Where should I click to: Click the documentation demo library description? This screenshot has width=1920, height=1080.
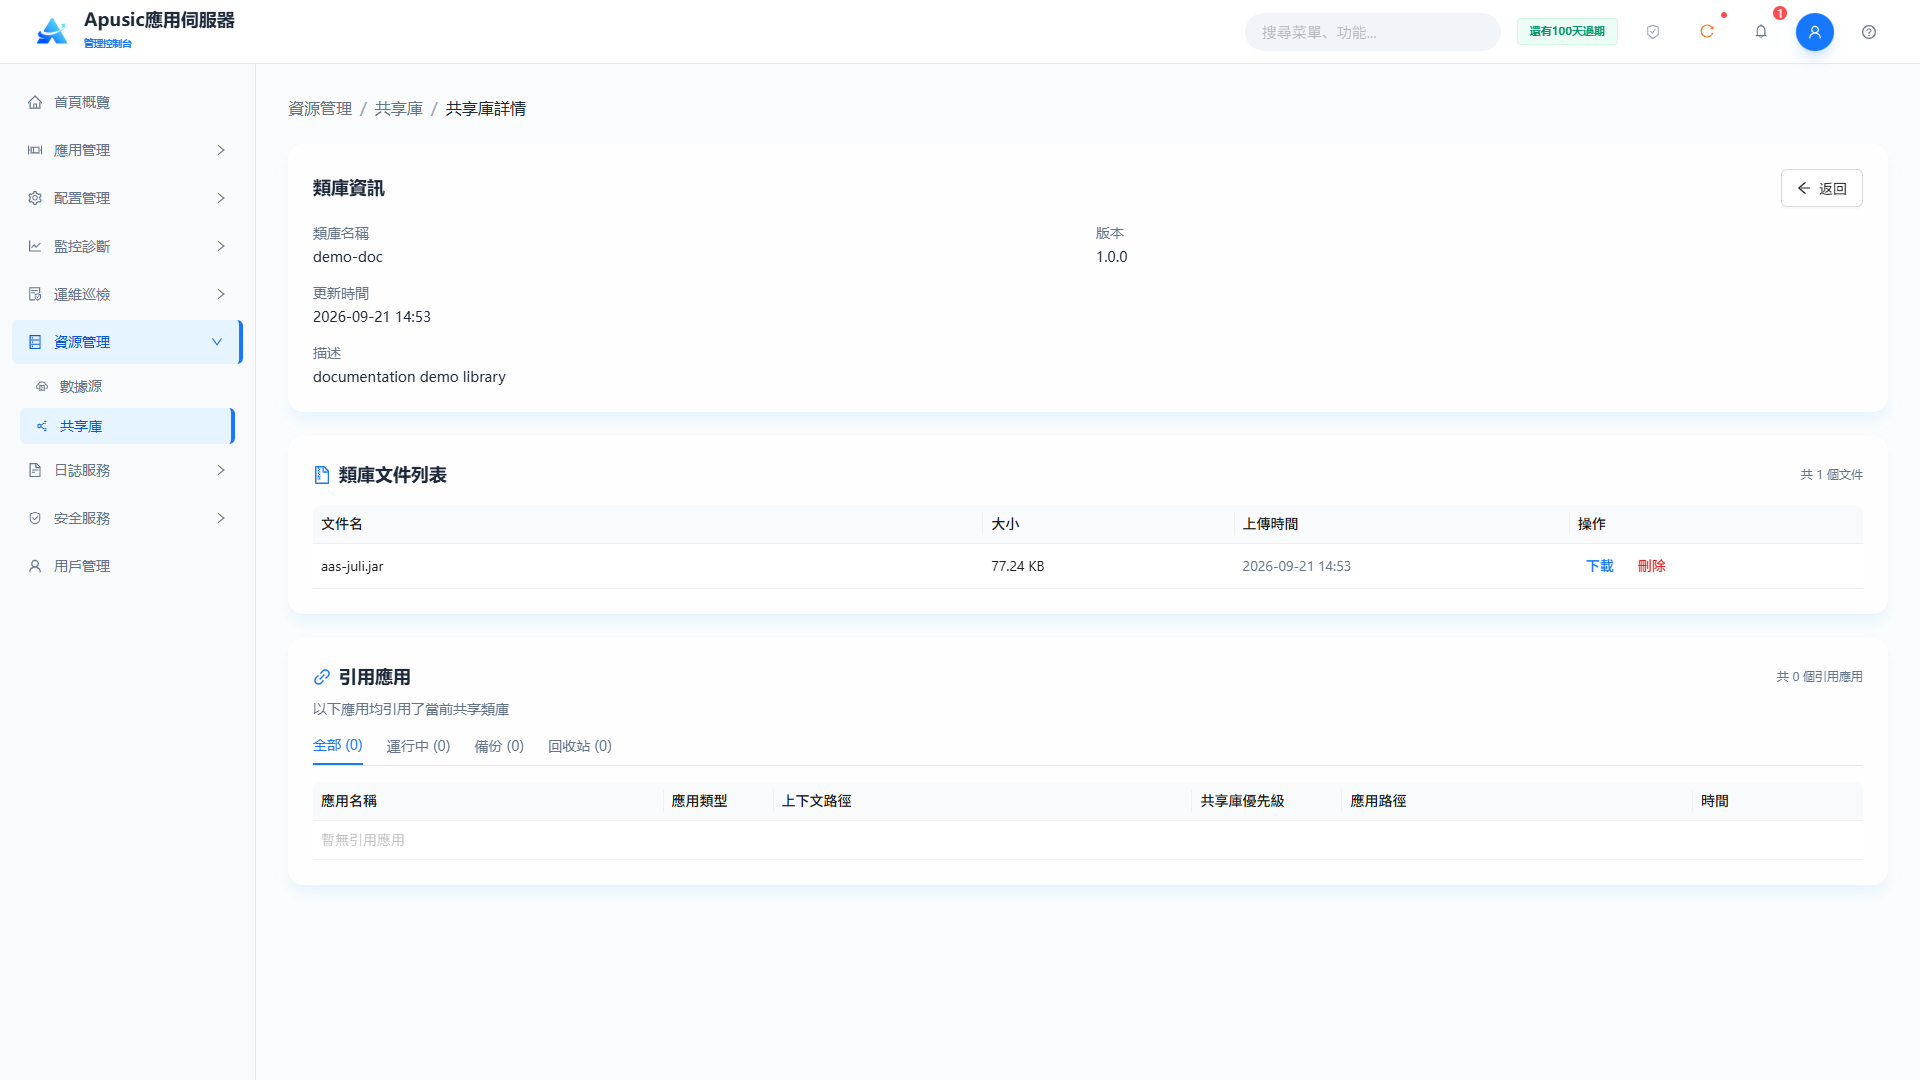[x=409, y=377]
